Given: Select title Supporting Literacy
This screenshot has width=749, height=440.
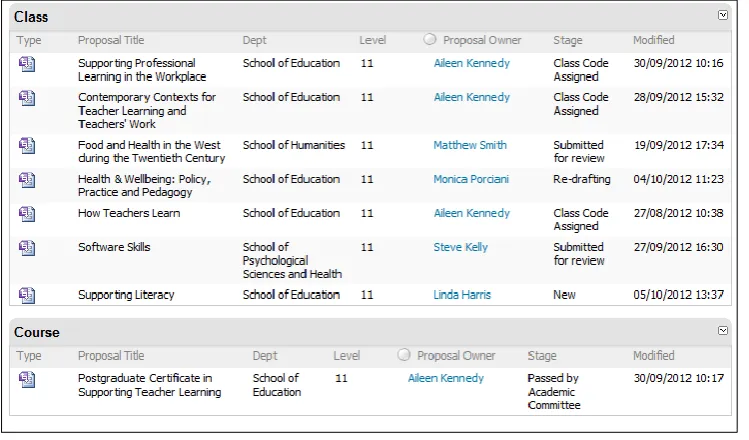Looking at the screenshot, I should (126, 295).
